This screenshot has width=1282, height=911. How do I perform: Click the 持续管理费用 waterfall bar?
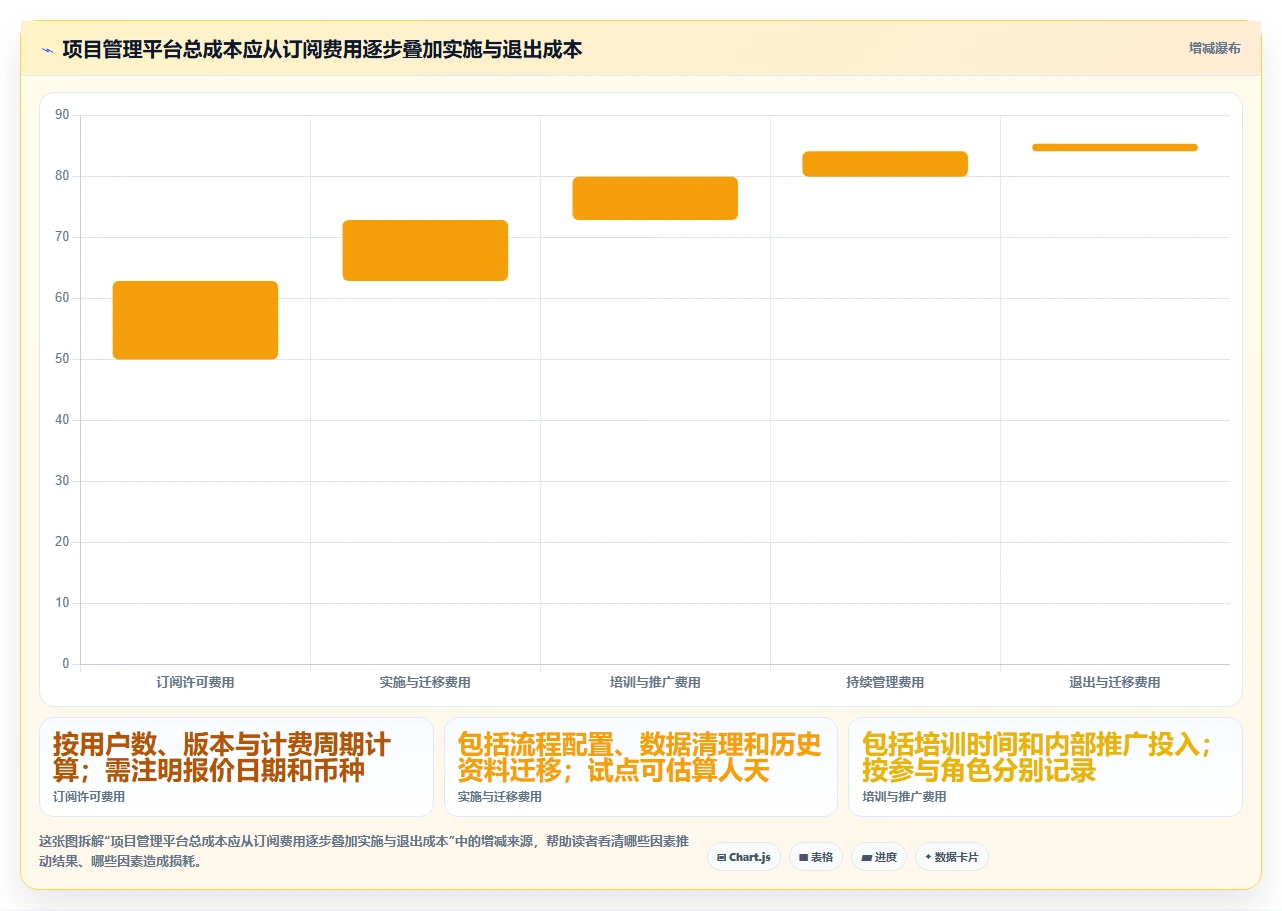tap(885, 164)
